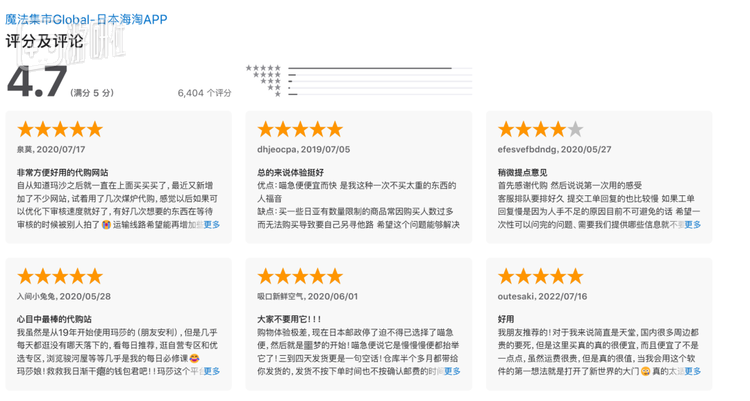
Task: Click the five-star rating distribution bar
Action: (380, 67)
